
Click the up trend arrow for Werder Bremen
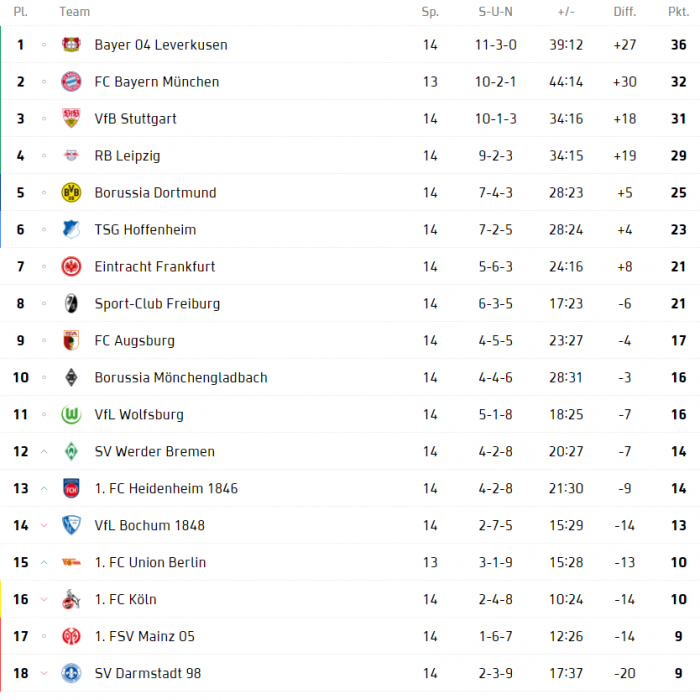pos(44,451)
